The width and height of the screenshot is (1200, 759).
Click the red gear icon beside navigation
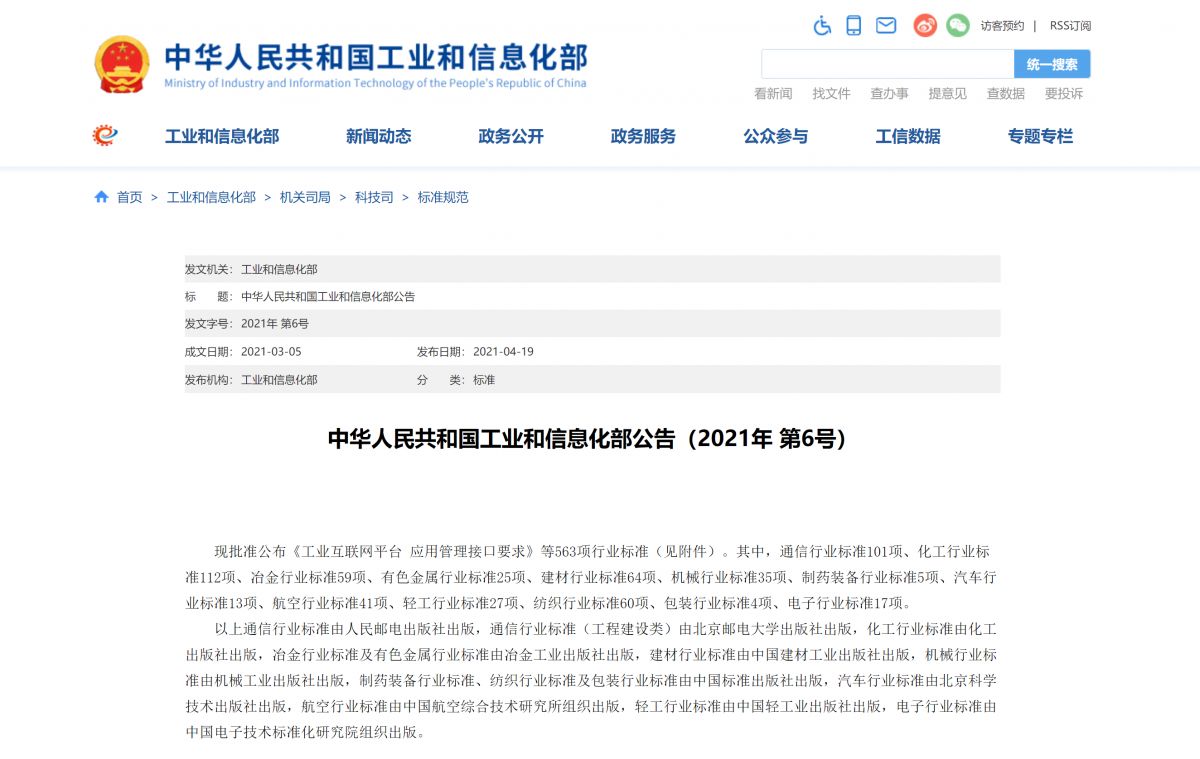(x=105, y=136)
